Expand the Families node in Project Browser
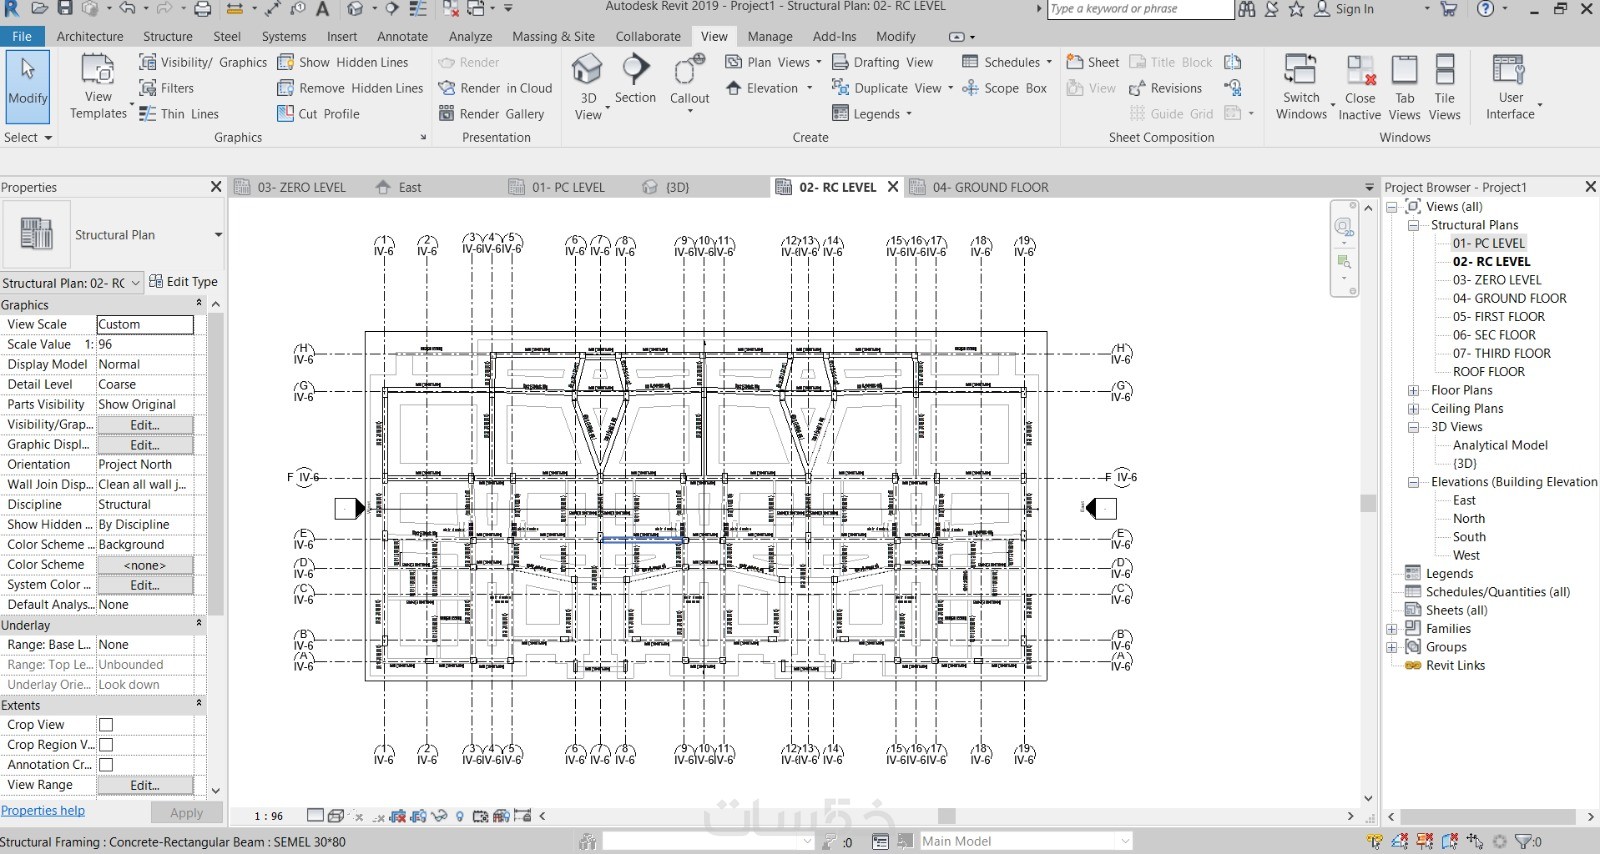Screen dimensions: 1600x854 [1392, 629]
